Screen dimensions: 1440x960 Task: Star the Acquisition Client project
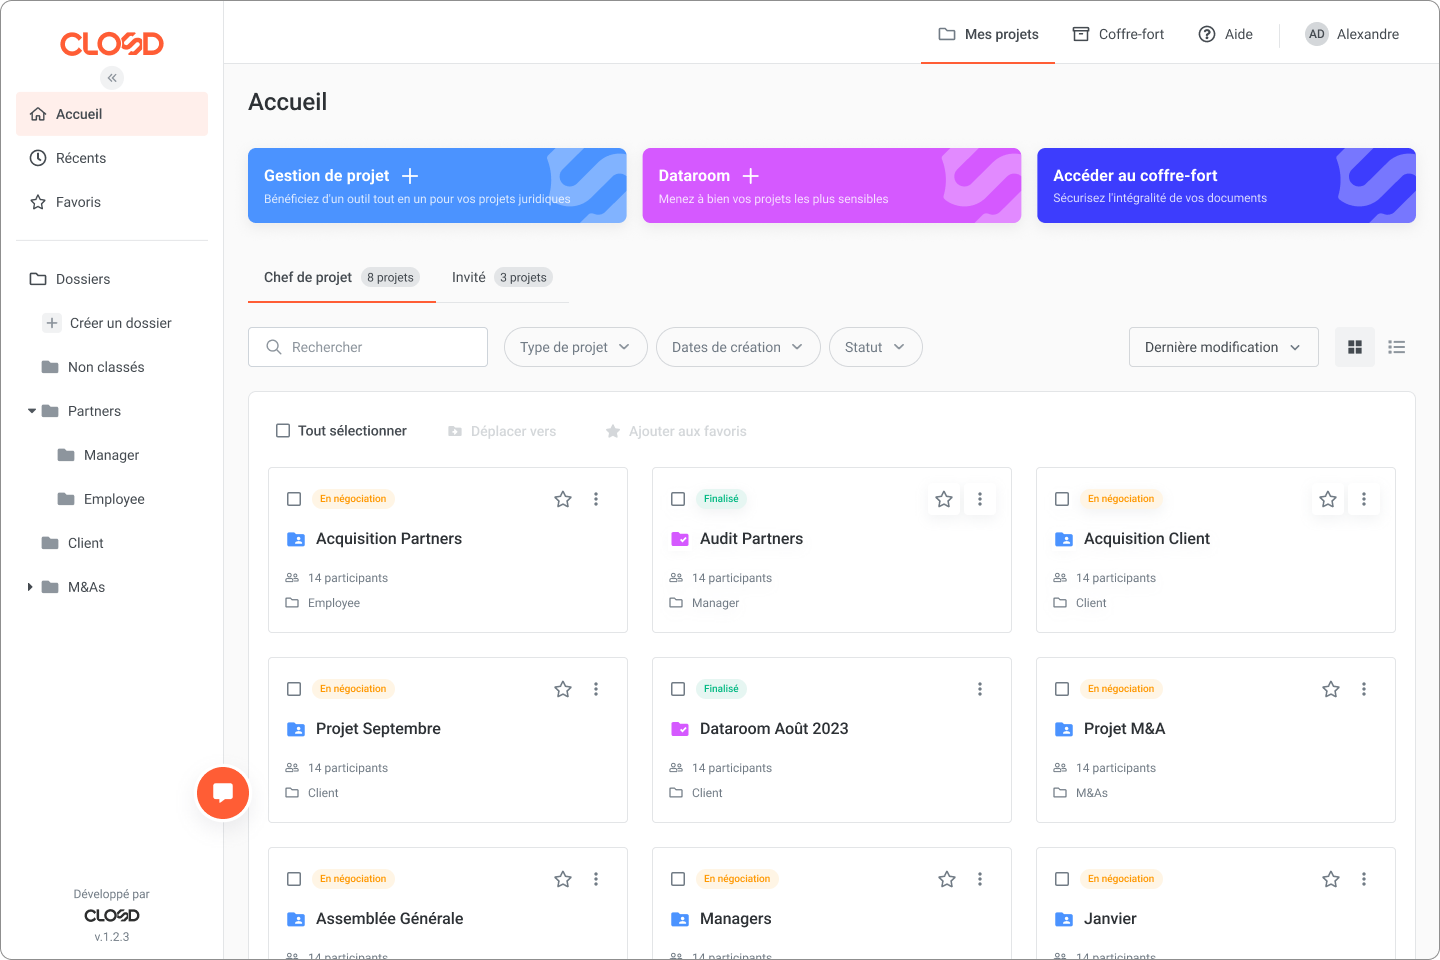(1327, 498)
